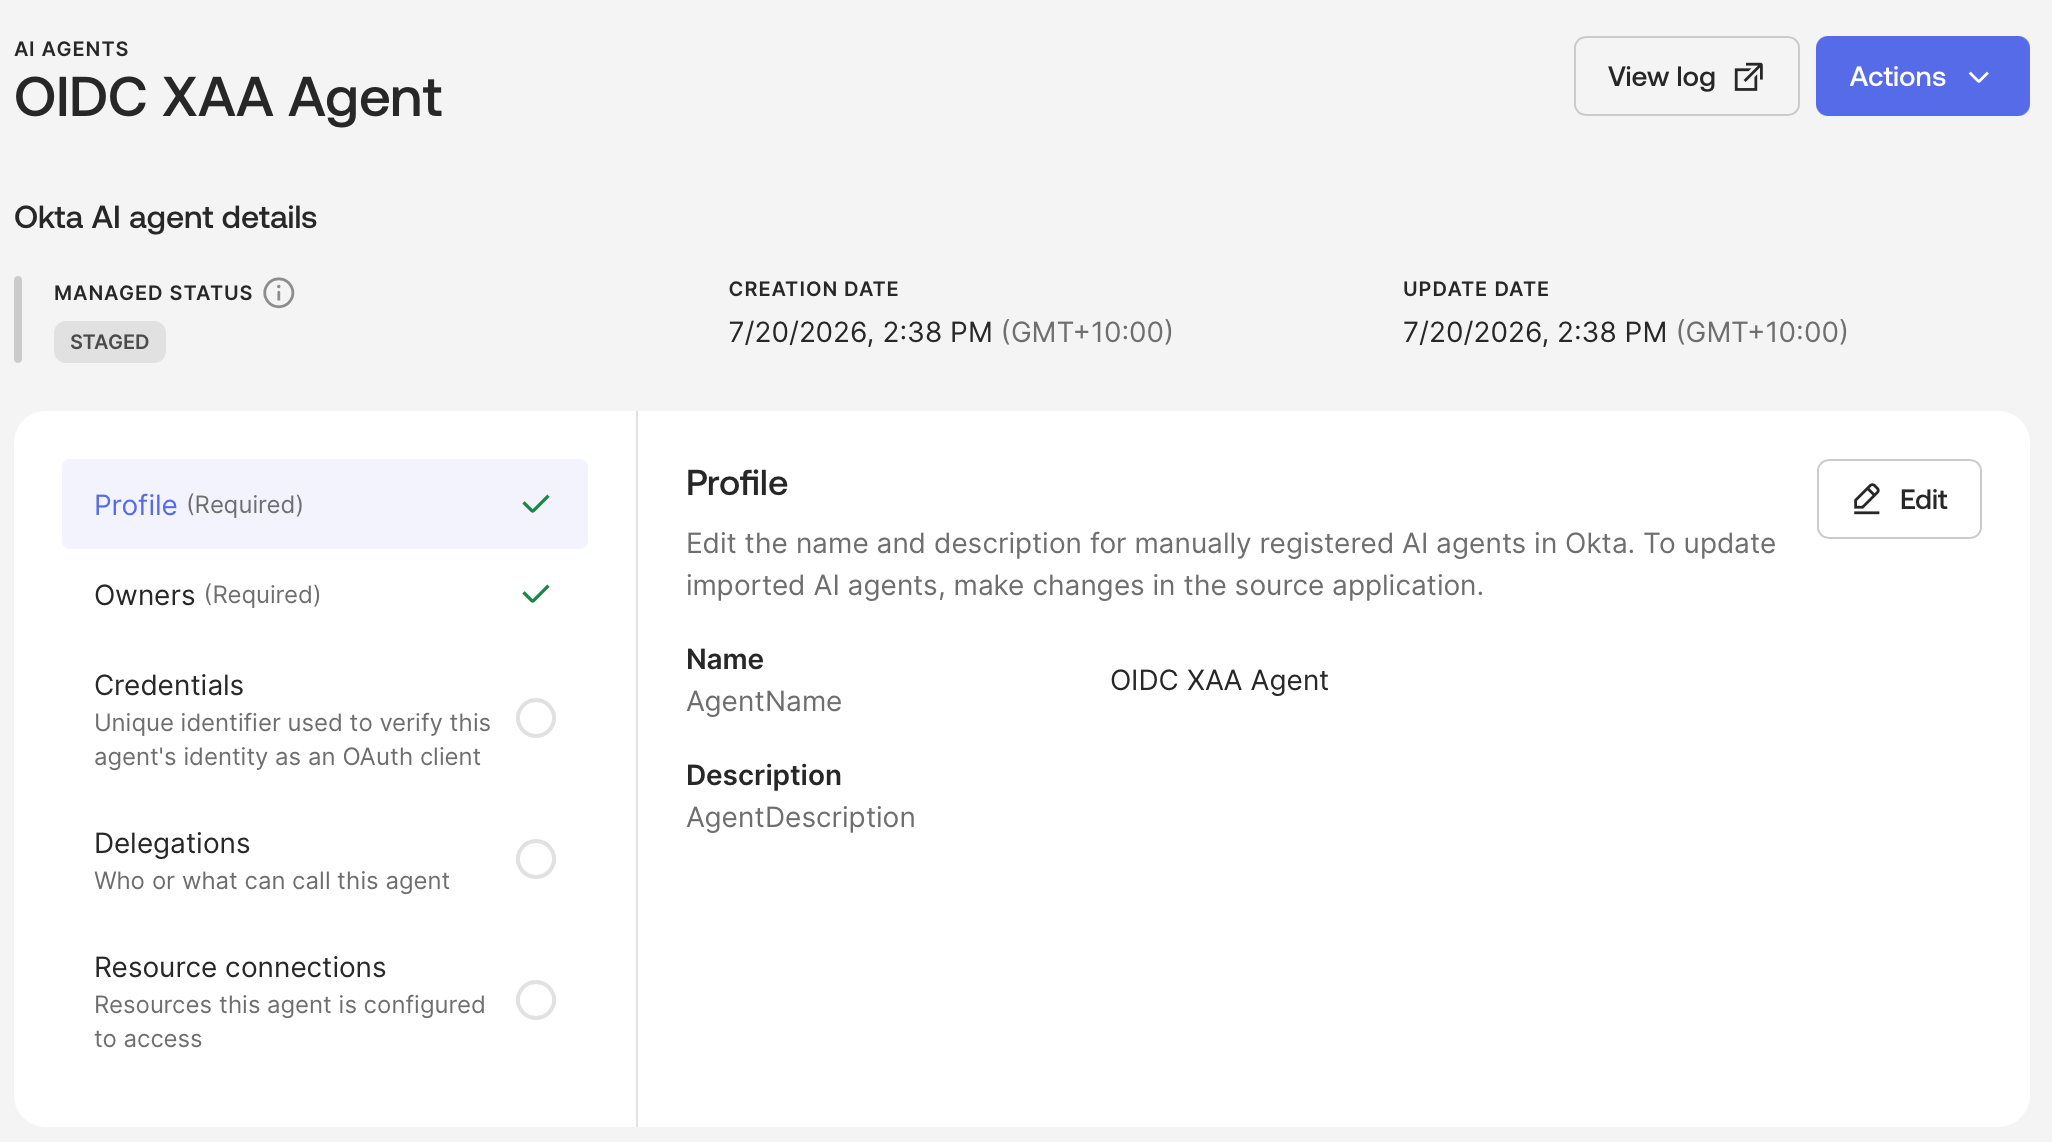Viewport: 2052px width, 1142px height.
Task: Click the pencil icon on Edit button
Action: [x=1867, y=499]
